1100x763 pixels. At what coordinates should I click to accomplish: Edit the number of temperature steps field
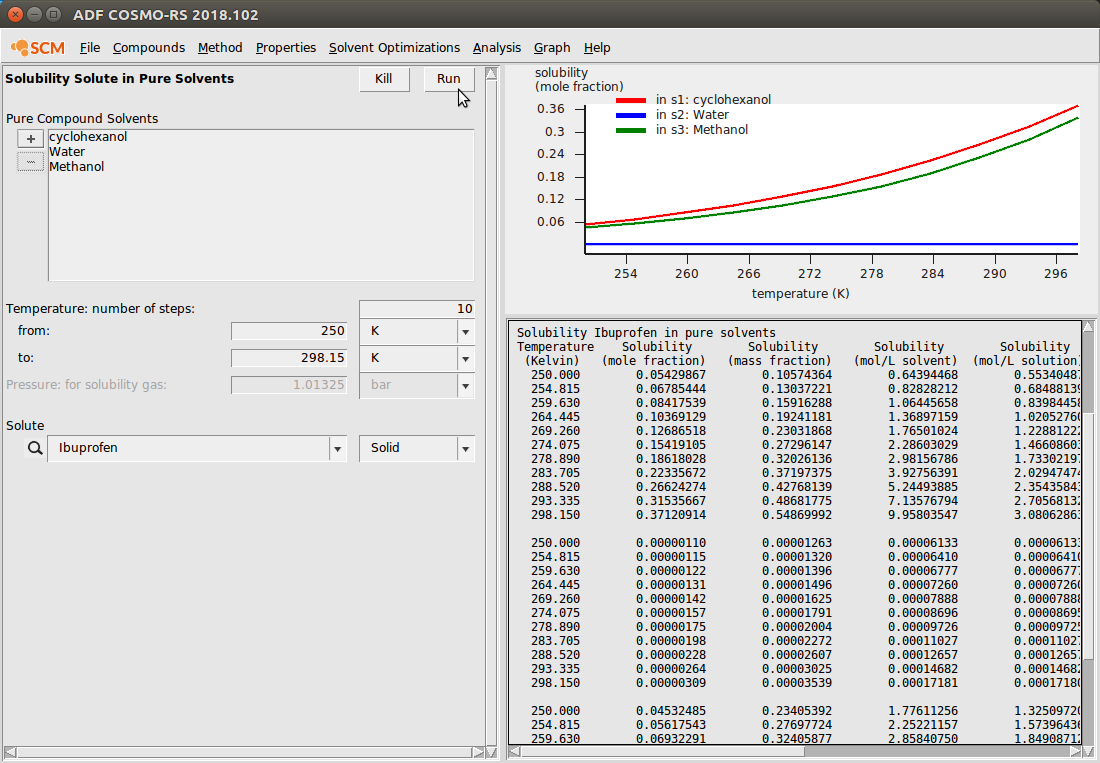pos(417,309)
